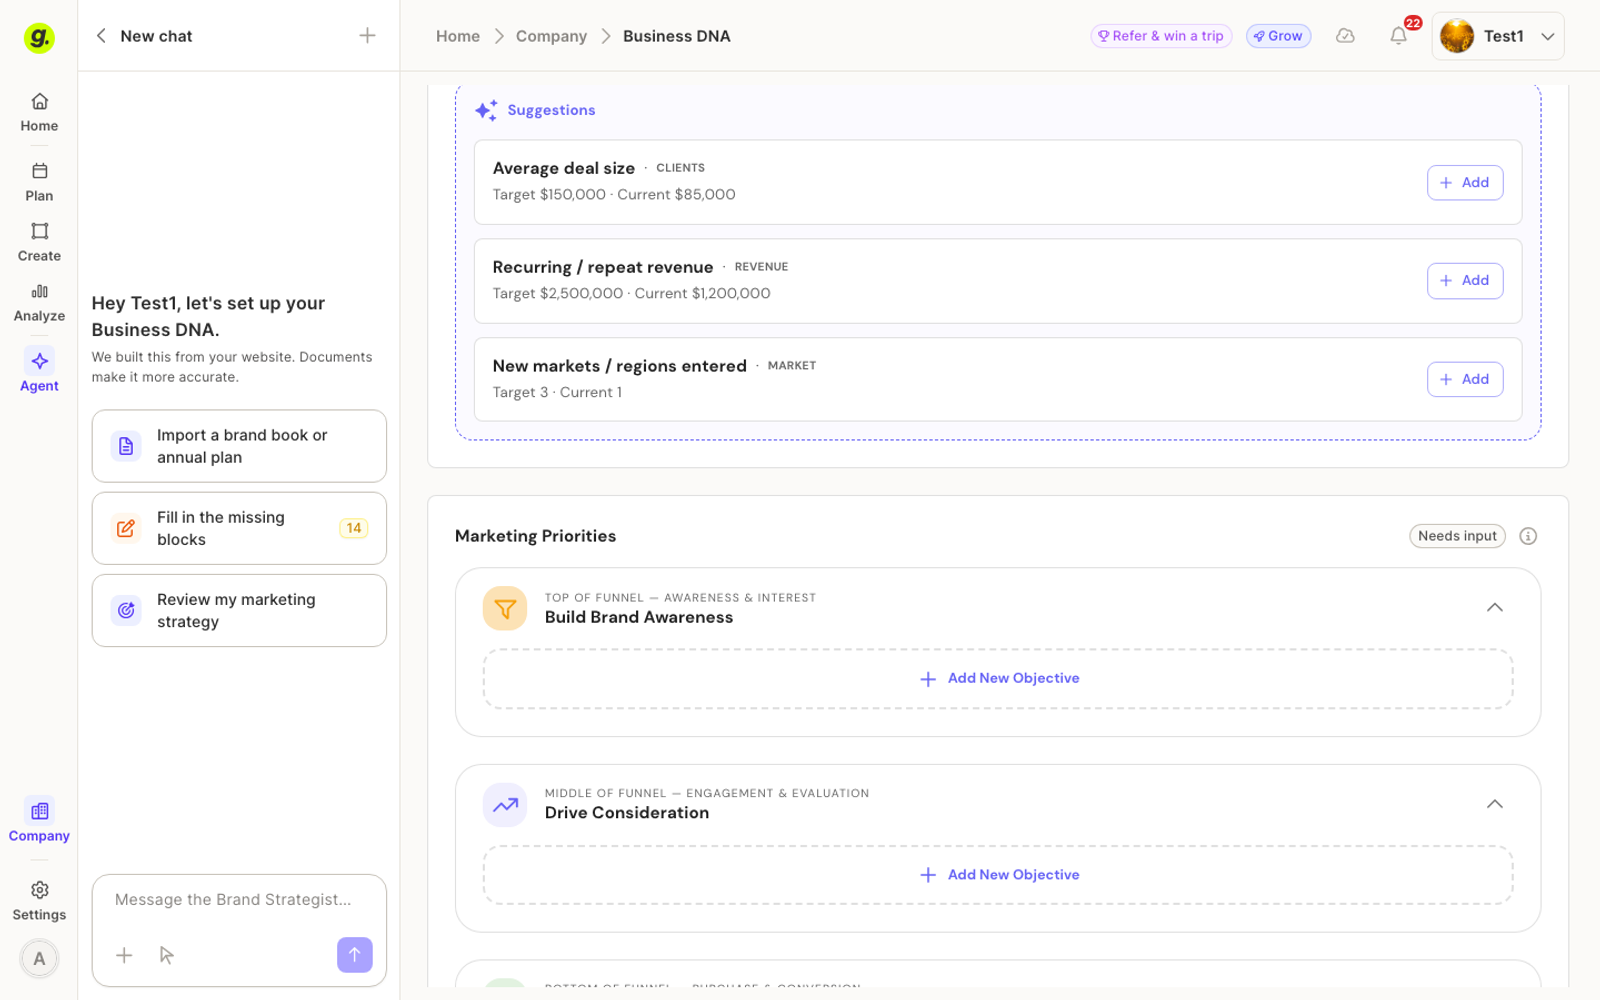Open Settings from the sidebar
Image resolution: width=1600 pixels, height=1000 pixels.
[39, 901]
